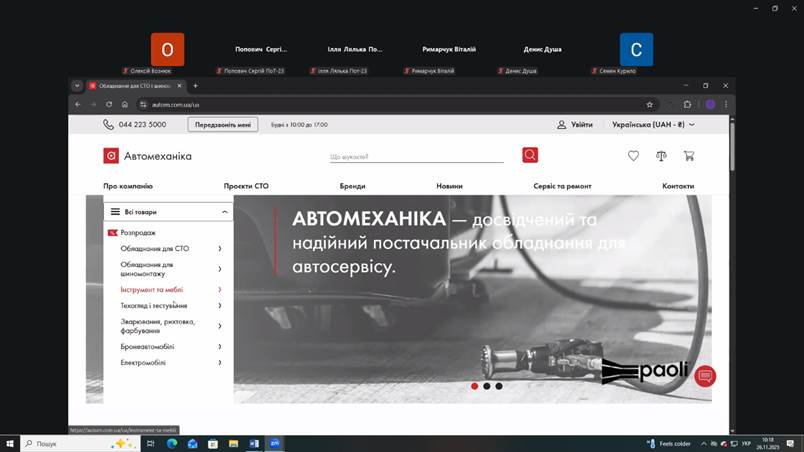Open the shopping cart icon
Image resolution: width=804 pixels, height=452 pixels.
click(689, 156)
